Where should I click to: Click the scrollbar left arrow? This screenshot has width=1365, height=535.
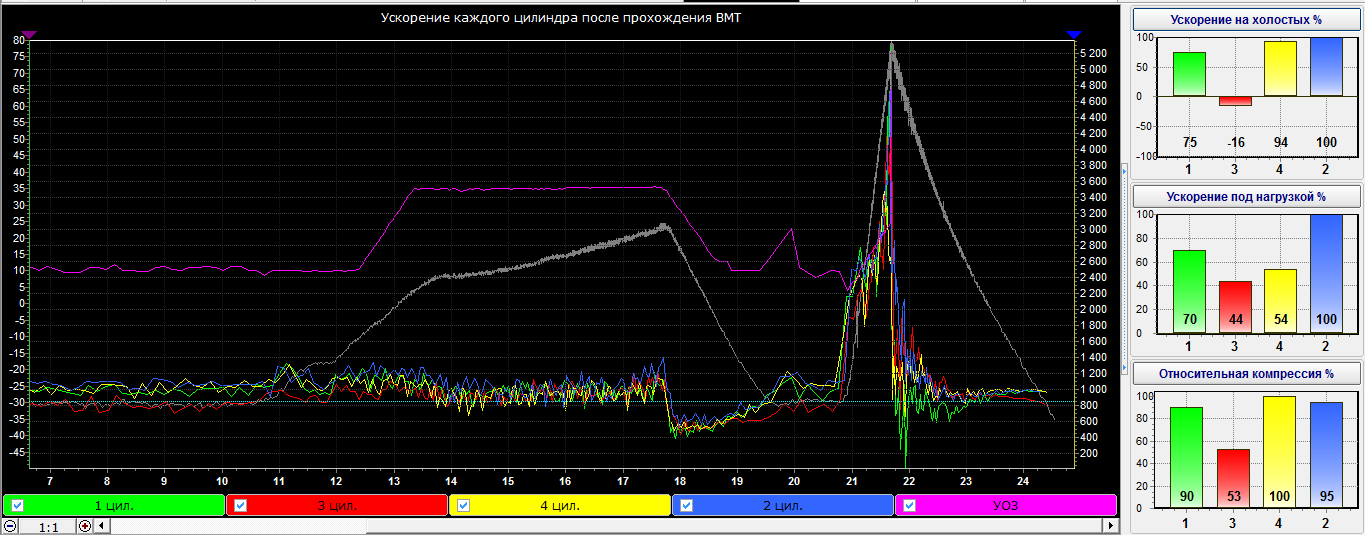coord(101,526)
